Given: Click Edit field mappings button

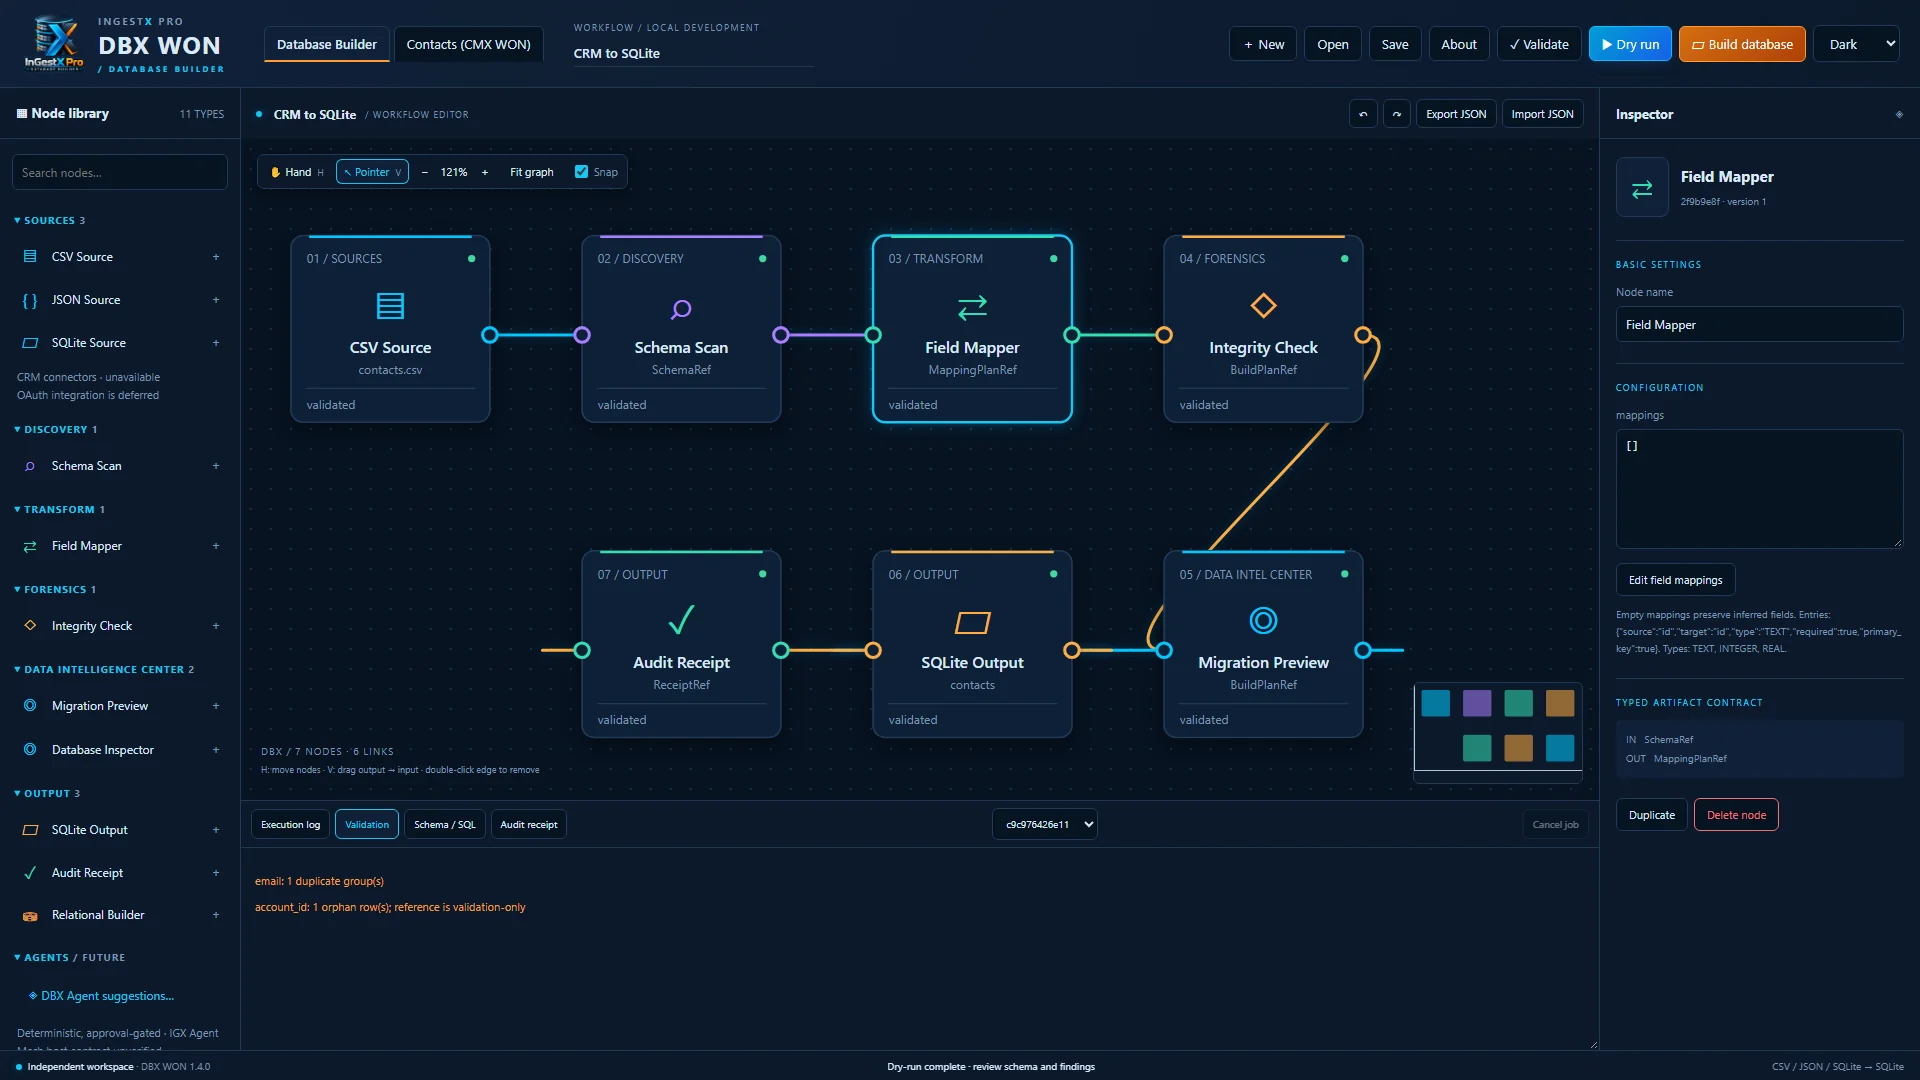Looking at the screenshot, I should click(1676, 580).
